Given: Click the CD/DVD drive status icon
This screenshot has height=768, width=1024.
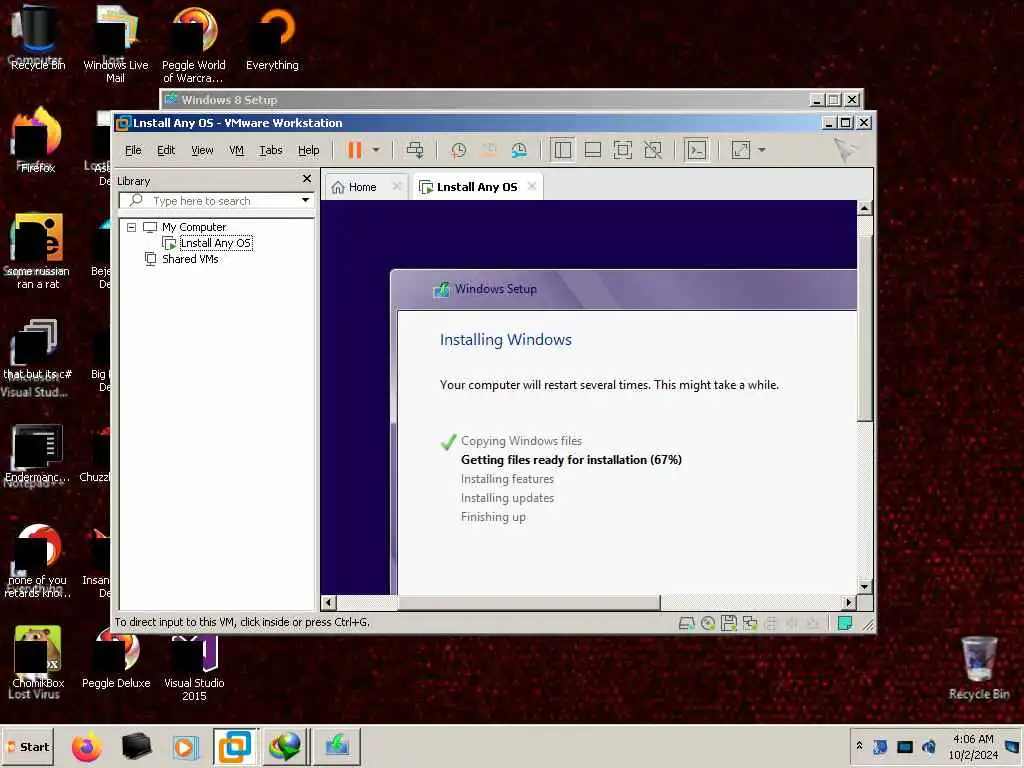Looking at the screenshot, I should coord(708,624).
